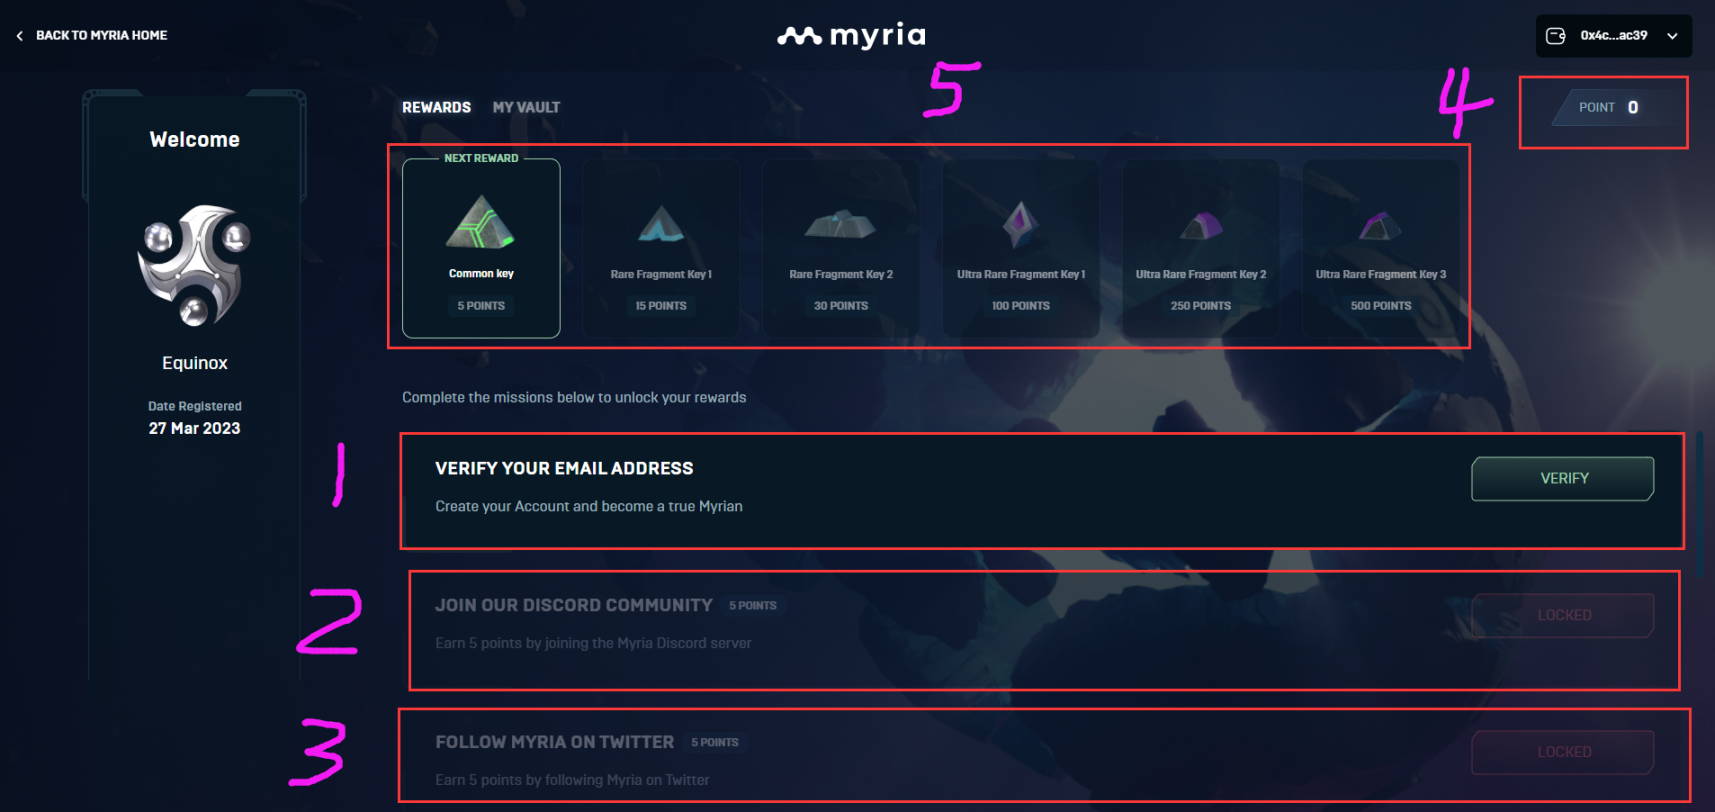Click the wallet icon beside address

[1556, 36]
